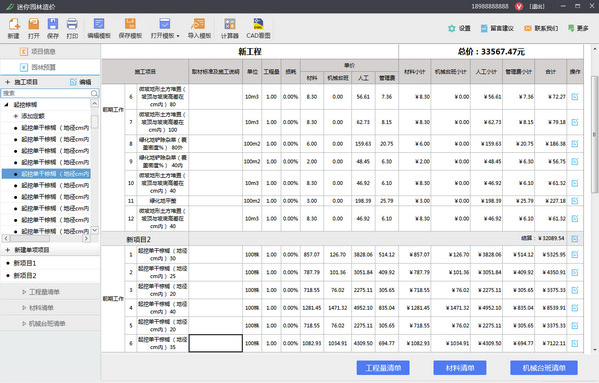Click the blue 材料清单 button
The image size is (599, 383).
click(x=460, y=368)
